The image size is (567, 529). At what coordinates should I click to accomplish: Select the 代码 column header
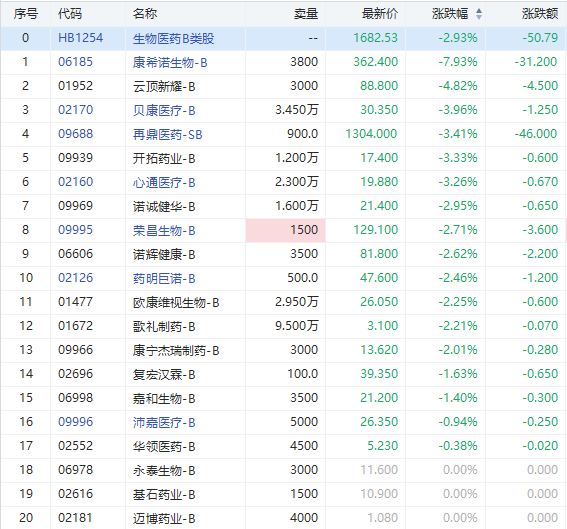(70, 14)
